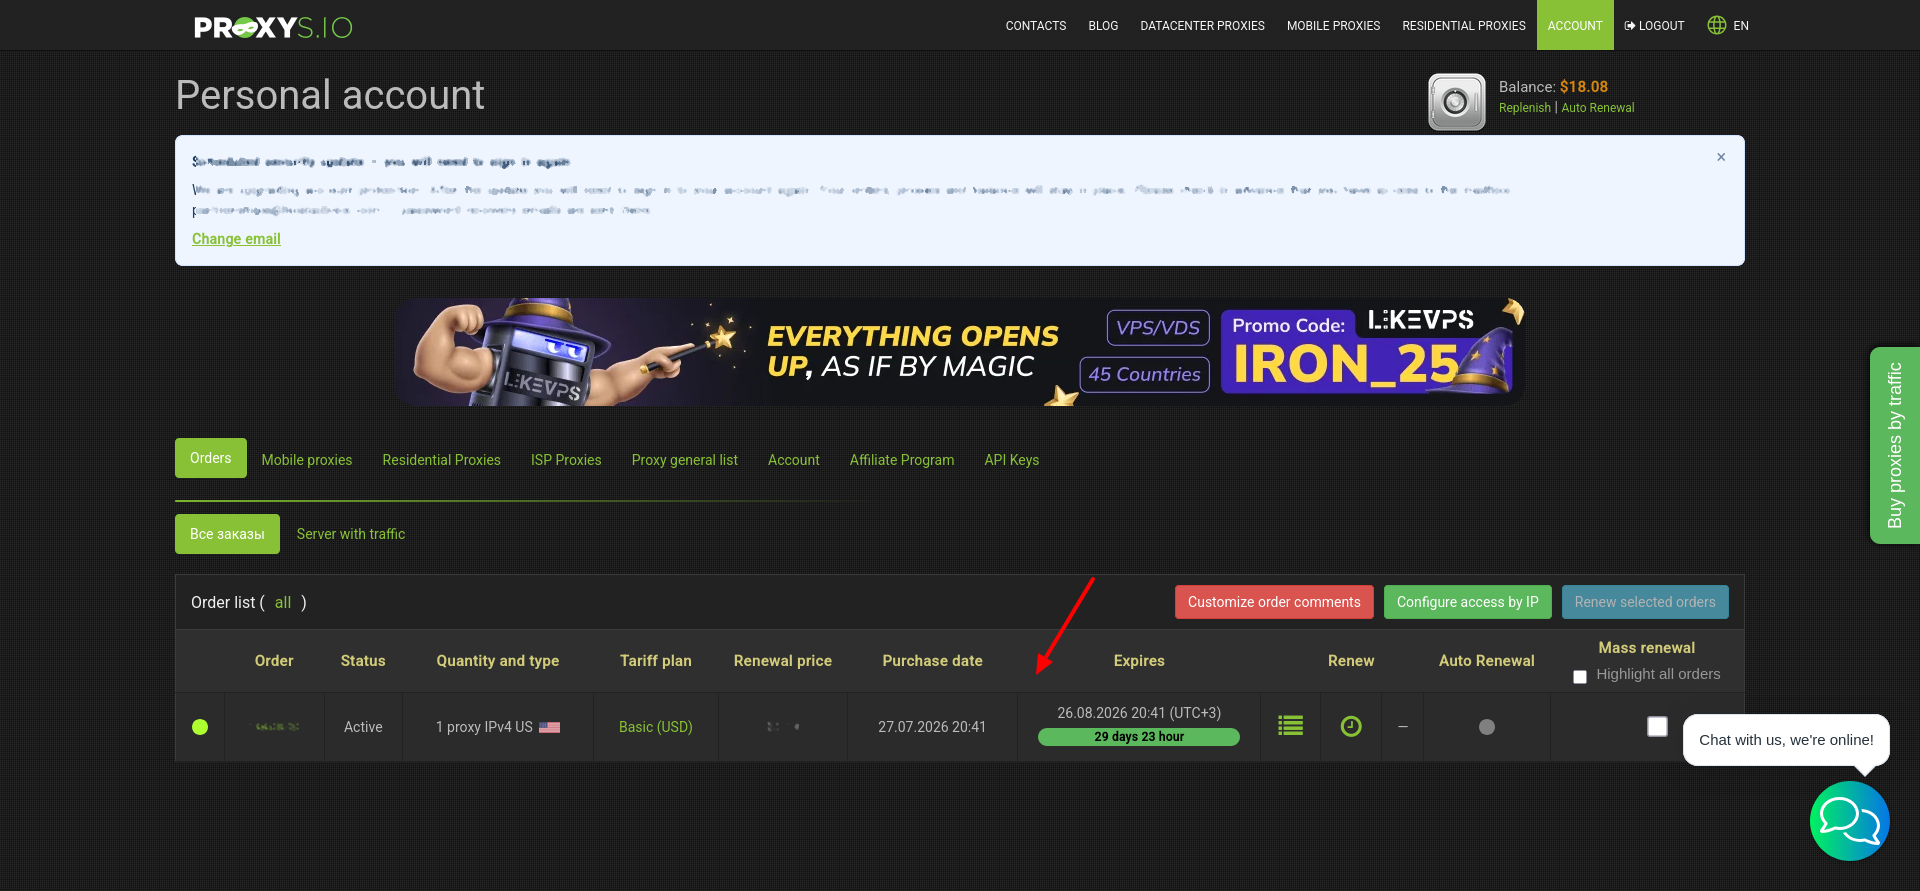The image size is (1920, 891).
Task: Go to Blog
Action: (1103, 26)
